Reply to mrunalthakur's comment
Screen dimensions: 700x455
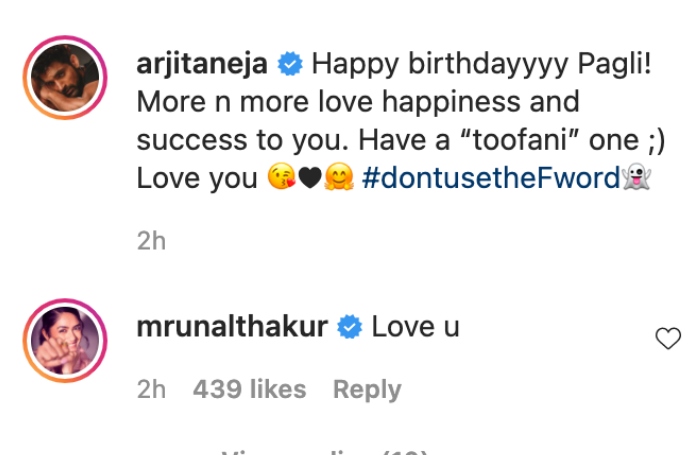(x=367, y=389)
